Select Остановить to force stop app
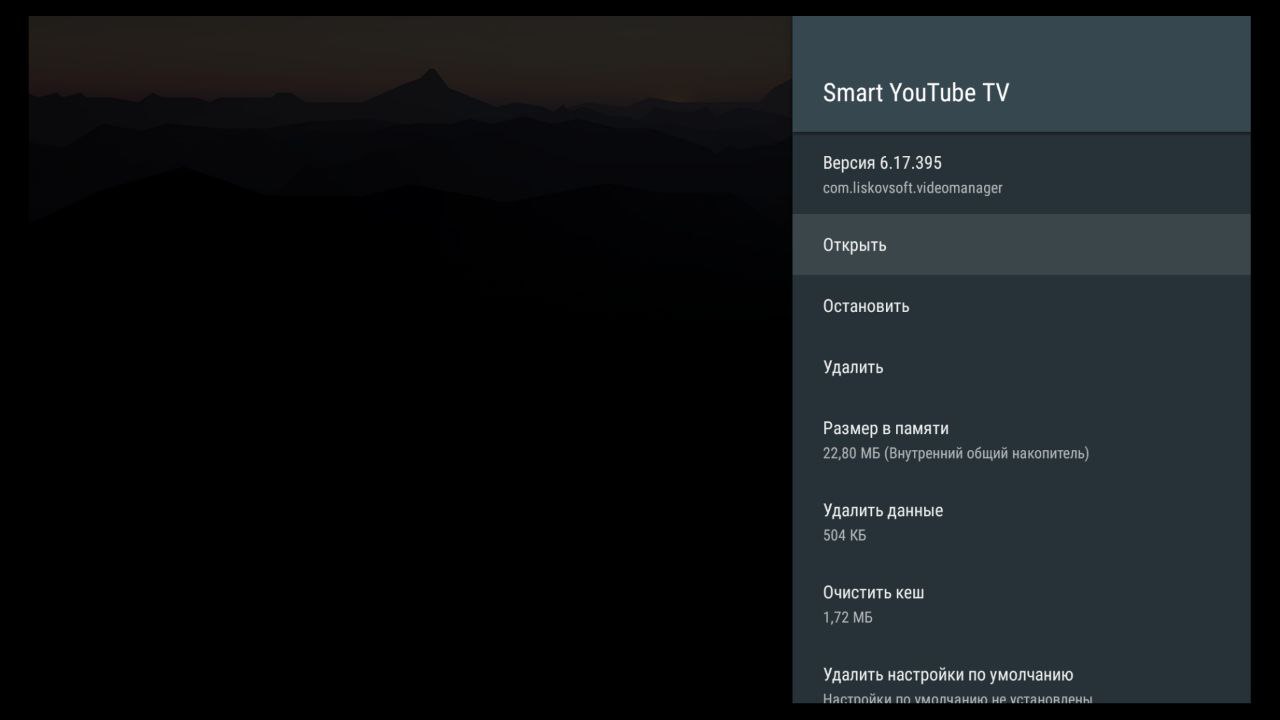The height and width of the screenshot is (720, 1280). pyautogui.click(x=1021, y=306)
